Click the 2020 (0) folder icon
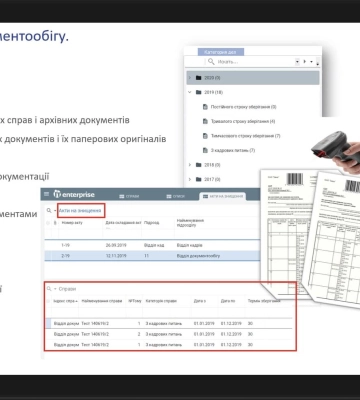The image size is (360, 400). click(199, 78)
